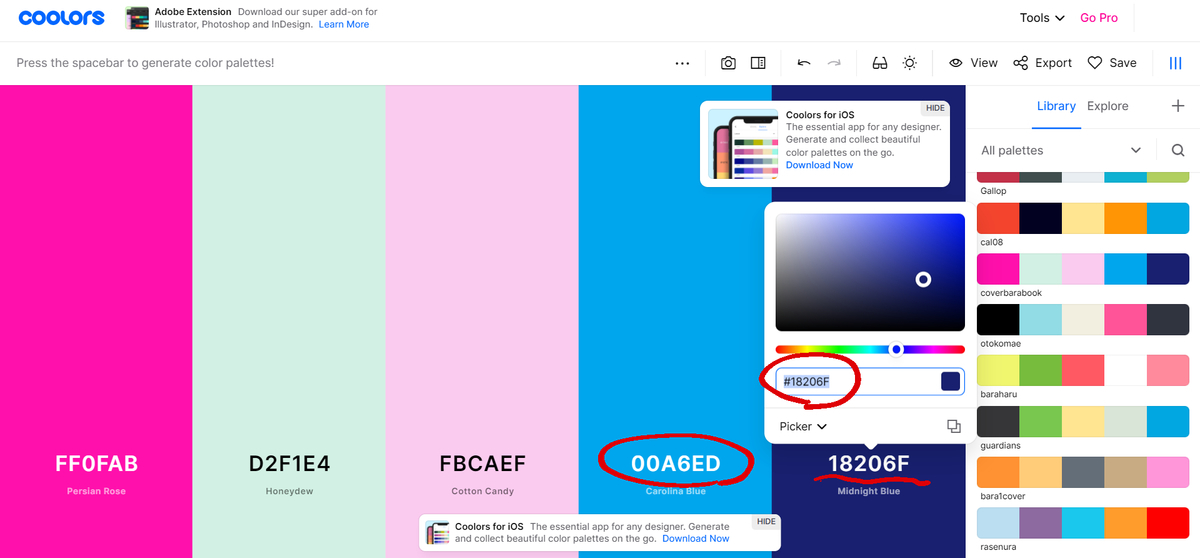Screen dimensions: 1200x558
Task: Click the 00A6ED hex code
Action: [x=675, y=464]
